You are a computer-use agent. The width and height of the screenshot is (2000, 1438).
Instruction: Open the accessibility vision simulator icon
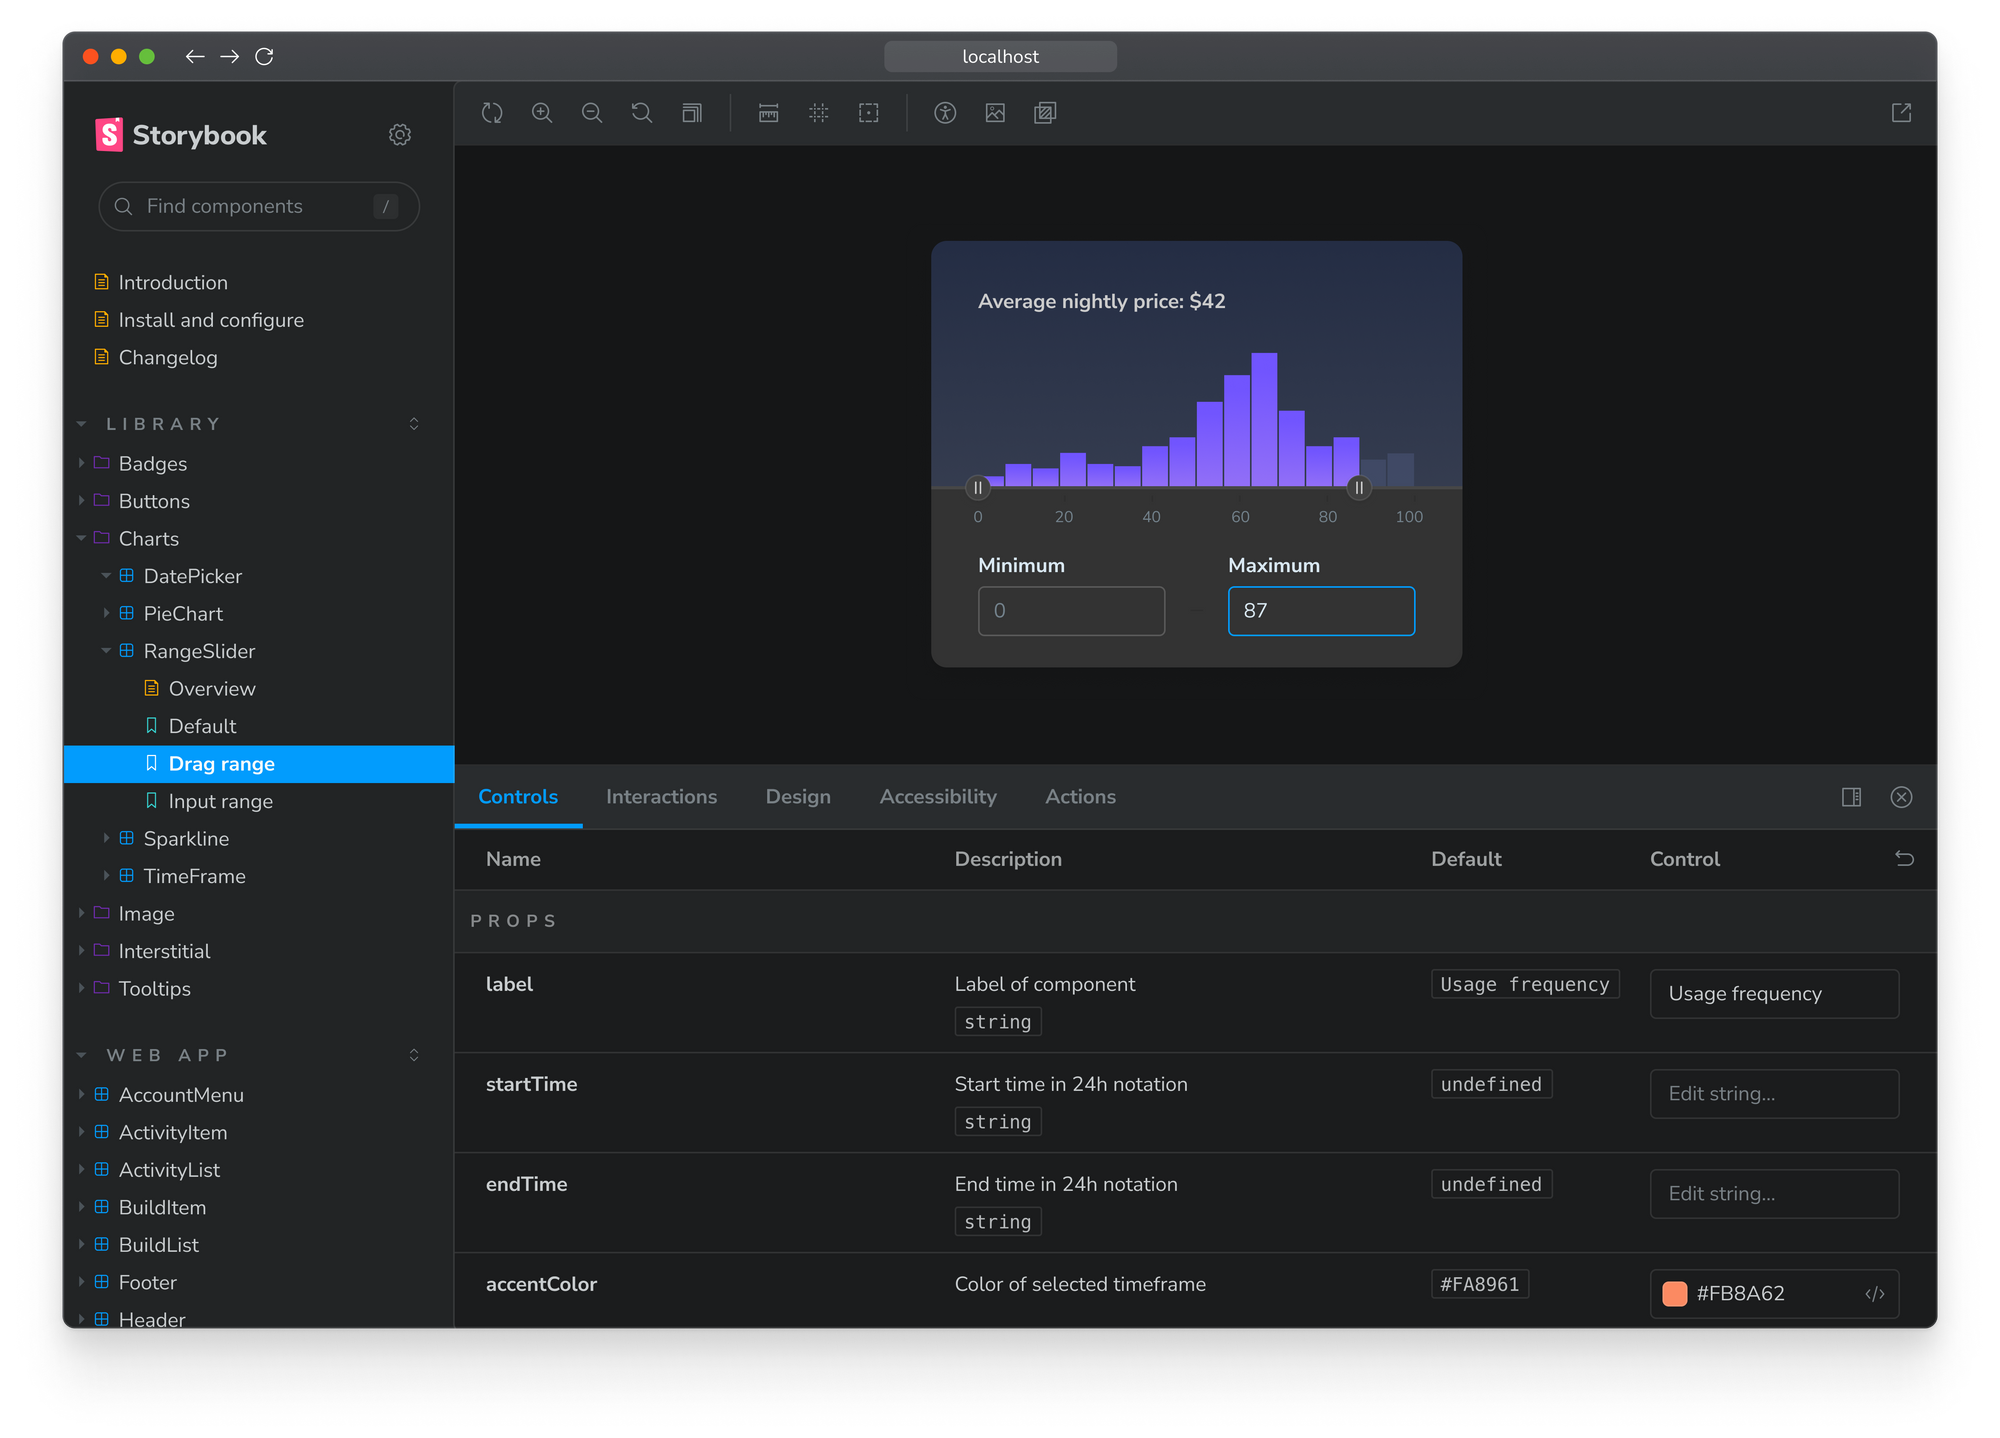[945, 113]
